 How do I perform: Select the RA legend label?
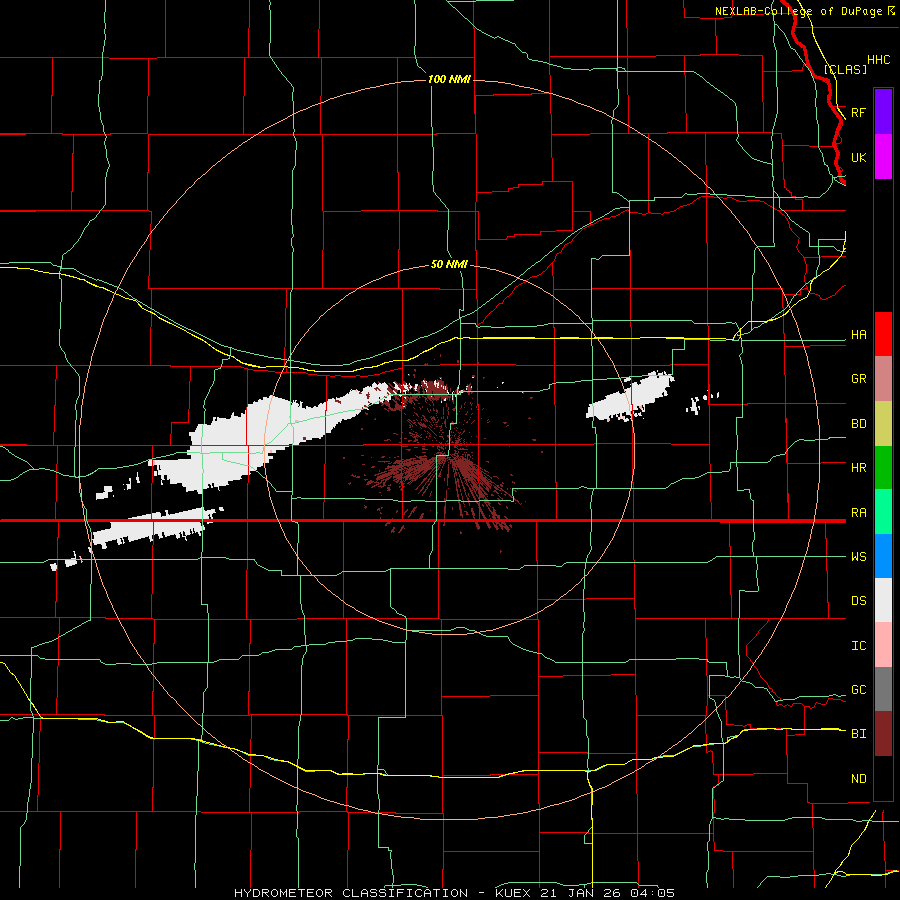tap(858, 513)
